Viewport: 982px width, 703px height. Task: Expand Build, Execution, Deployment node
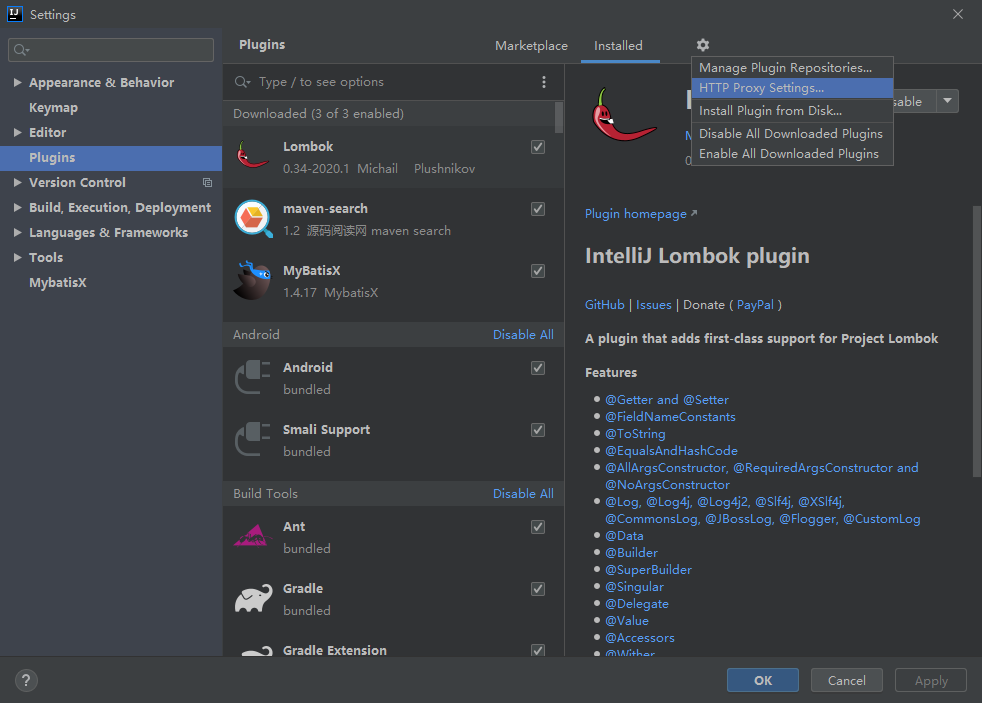[18, 208]
